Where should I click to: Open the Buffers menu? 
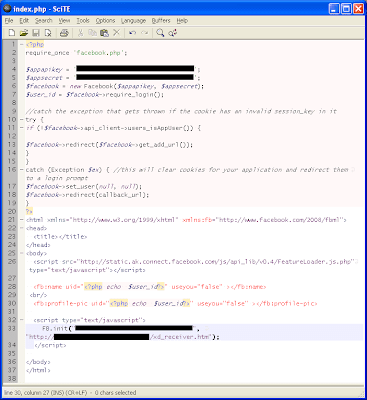(x=161, y=21)
